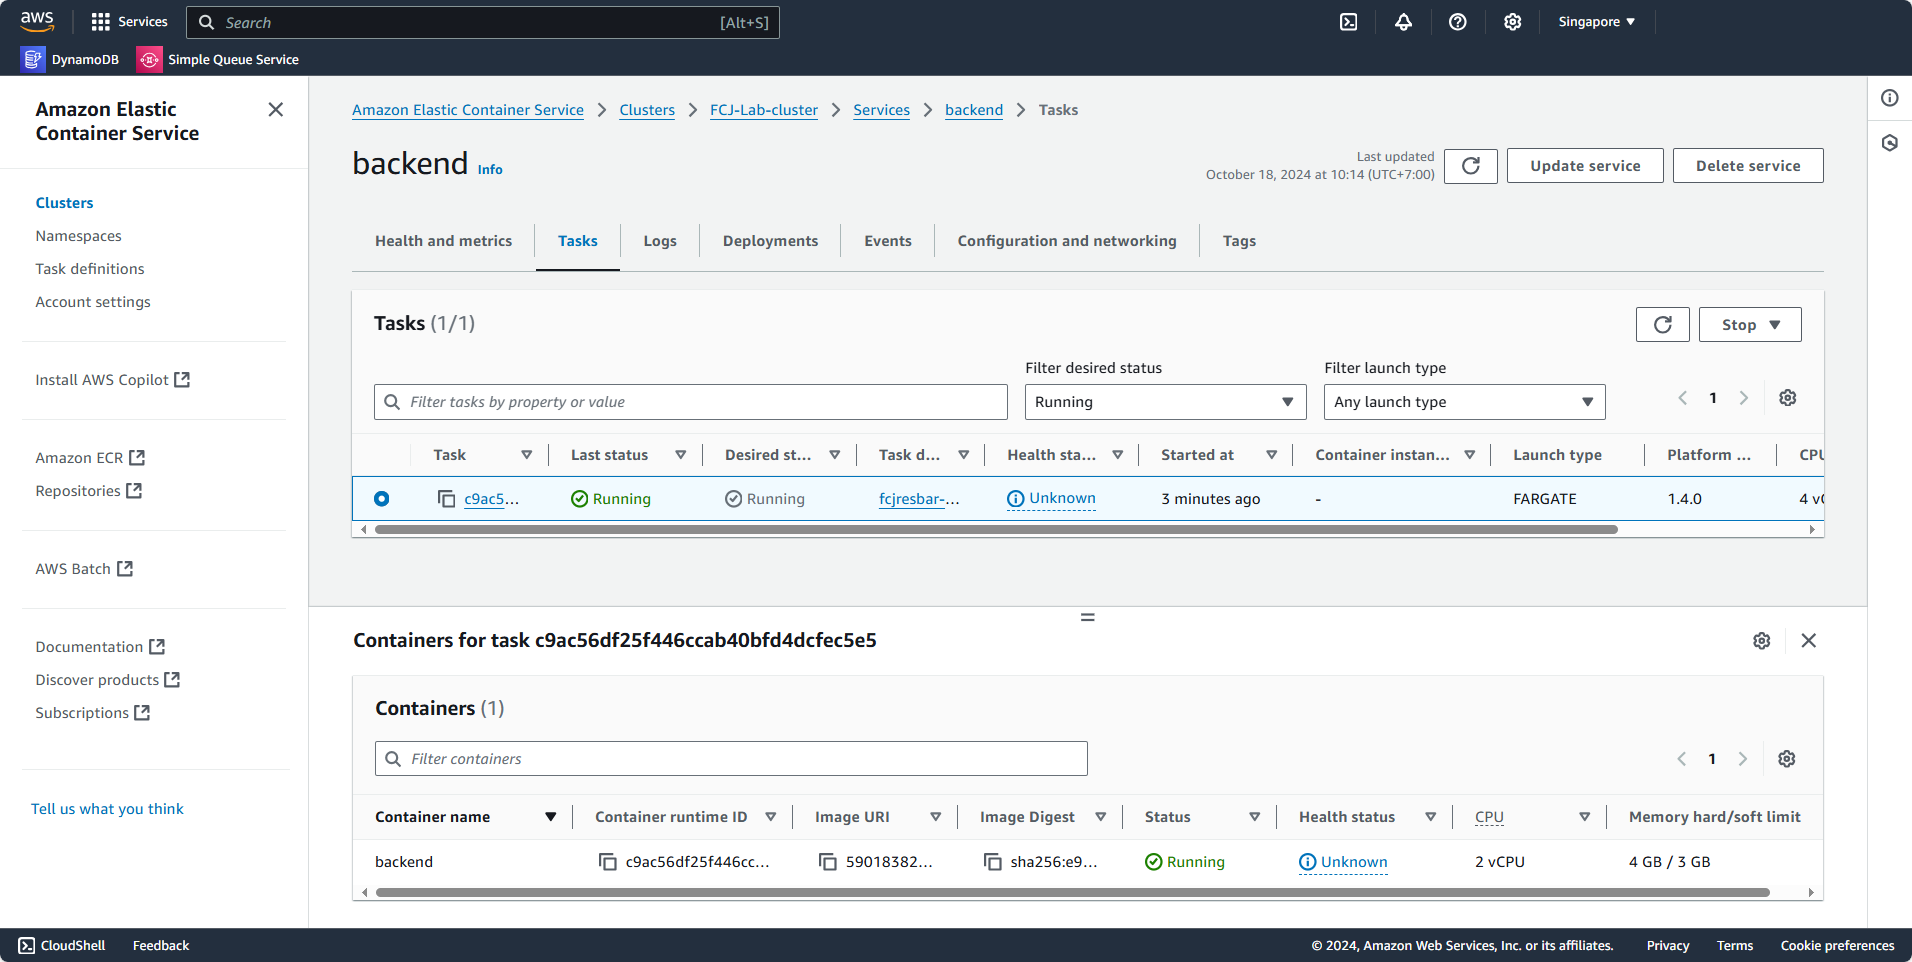Switch to the Logs tab
The width and height of the screenshot is (1912, 962).
click(660, 241)
